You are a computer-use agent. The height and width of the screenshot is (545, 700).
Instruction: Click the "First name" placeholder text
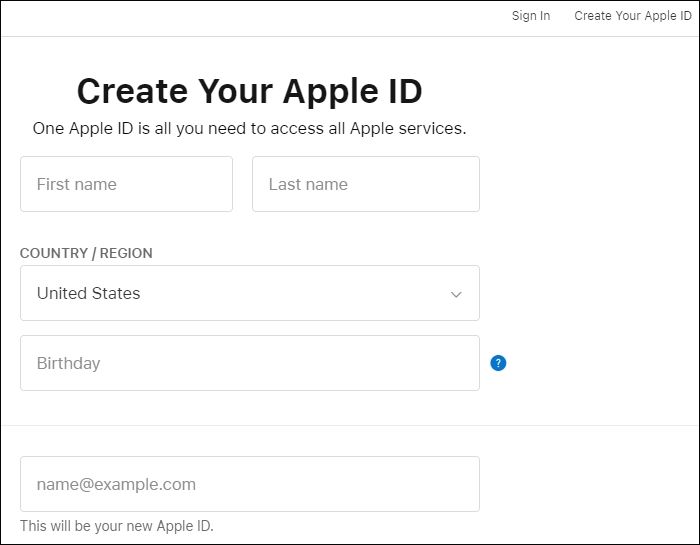[x=76, y=184]
